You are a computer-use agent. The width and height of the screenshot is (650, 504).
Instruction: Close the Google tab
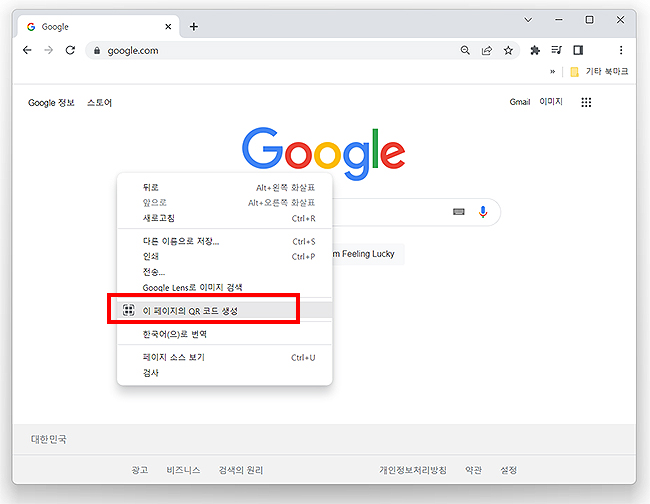coord(168,27)
